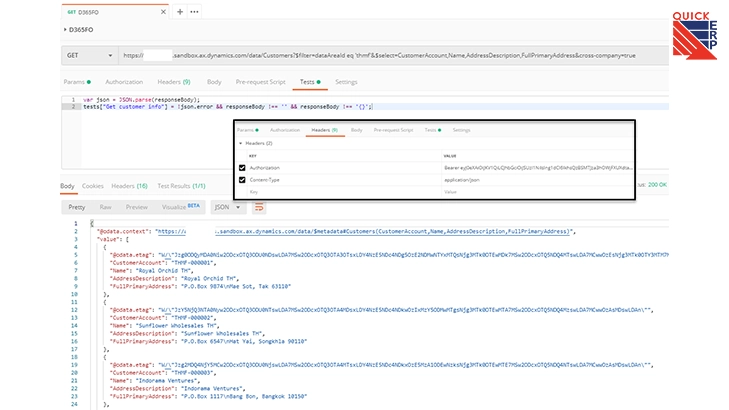
Task: Select the Preview response view
Action: (x=137, y=207)
